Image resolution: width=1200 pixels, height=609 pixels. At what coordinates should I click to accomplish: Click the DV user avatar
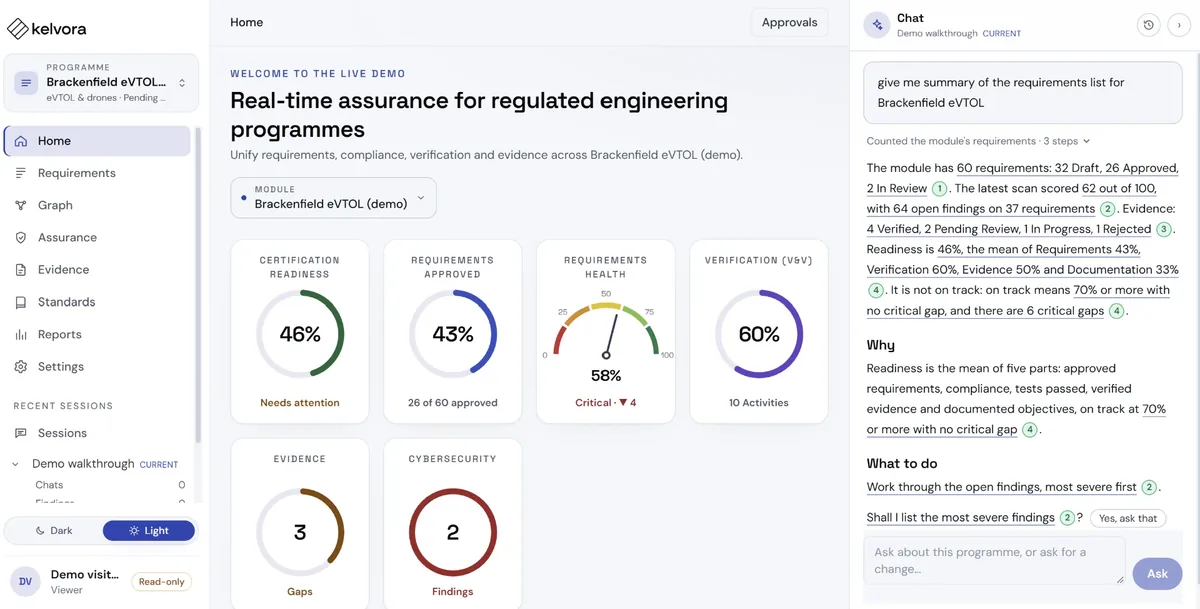point(25,581)
